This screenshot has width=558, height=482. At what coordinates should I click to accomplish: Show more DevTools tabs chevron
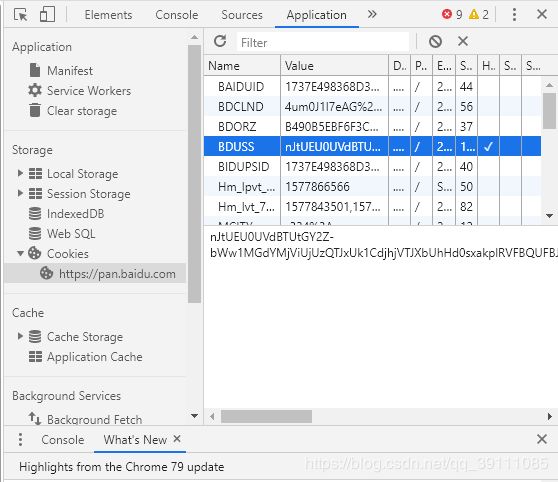tap(372, 14)
